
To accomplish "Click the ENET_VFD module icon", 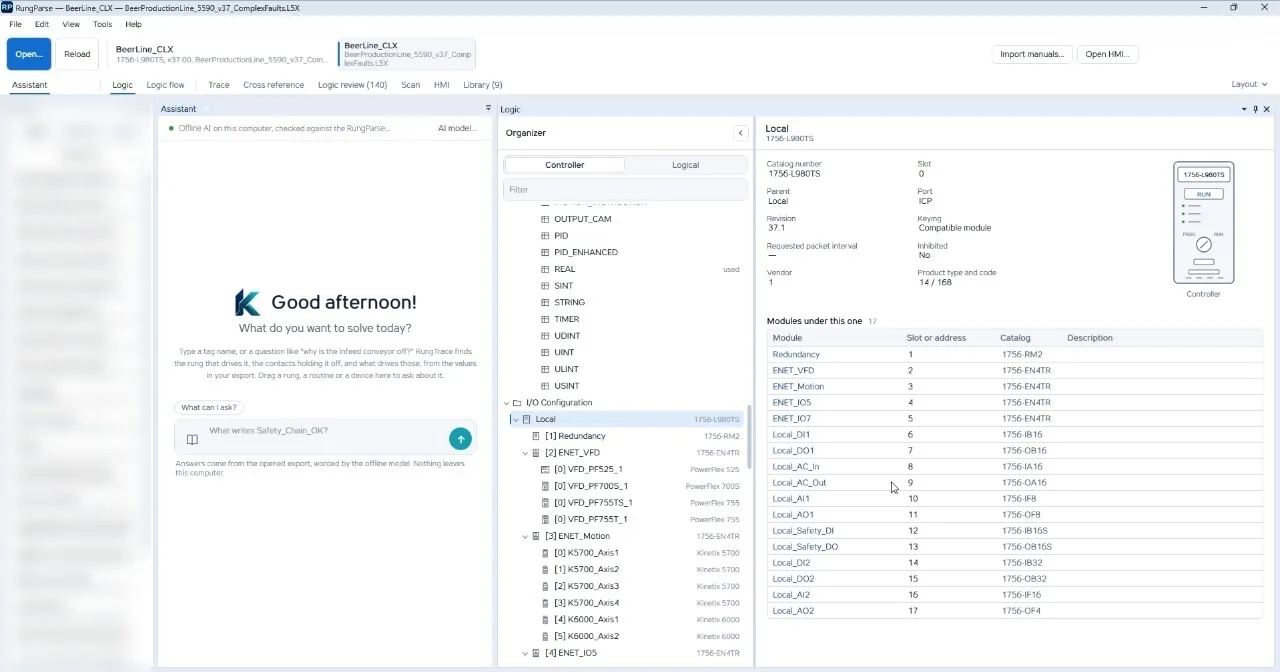I will coord(536,453).
